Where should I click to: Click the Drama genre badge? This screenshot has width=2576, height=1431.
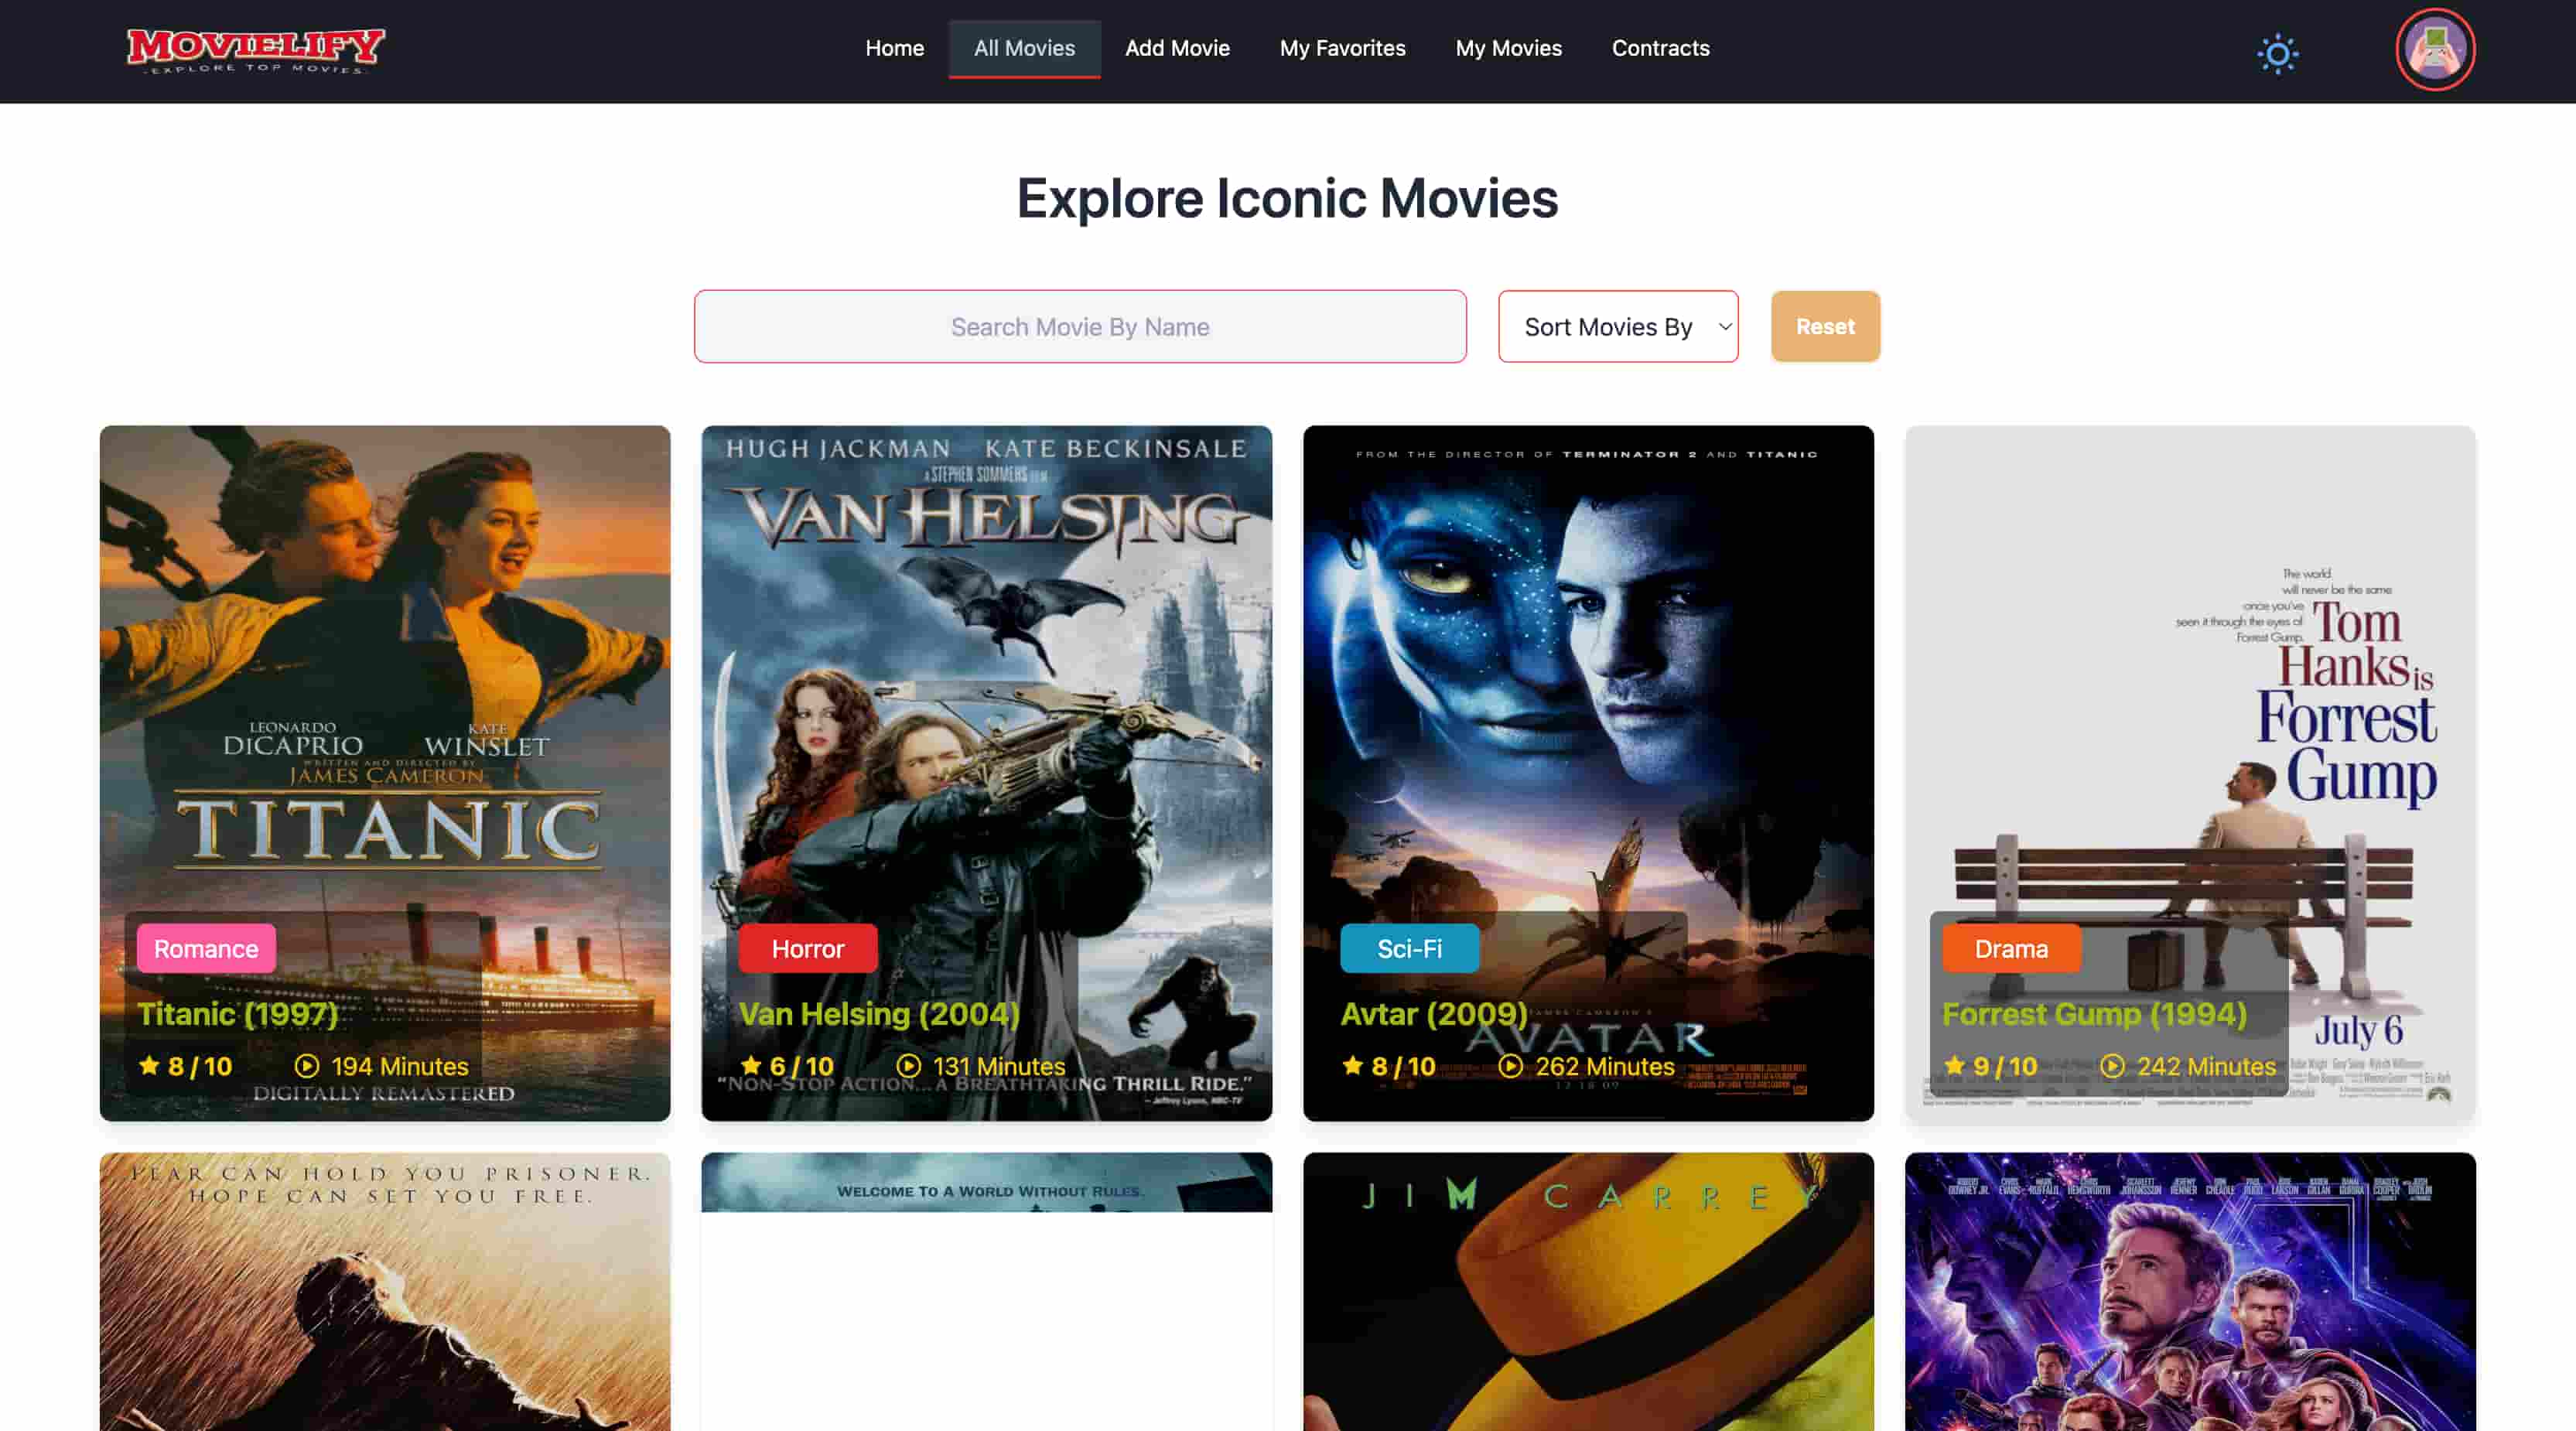tap(2011, 948)
